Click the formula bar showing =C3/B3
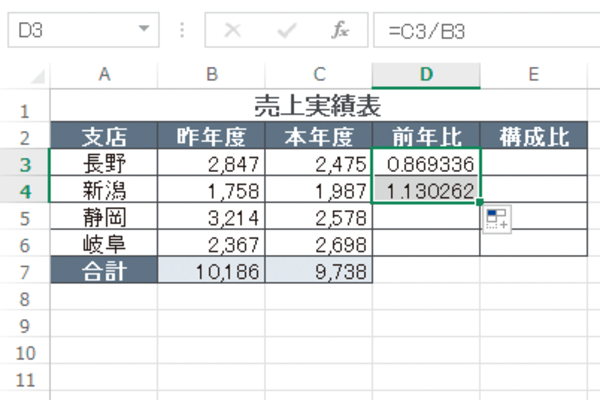This screenshot has width=600, height=400. pos(487,30)
